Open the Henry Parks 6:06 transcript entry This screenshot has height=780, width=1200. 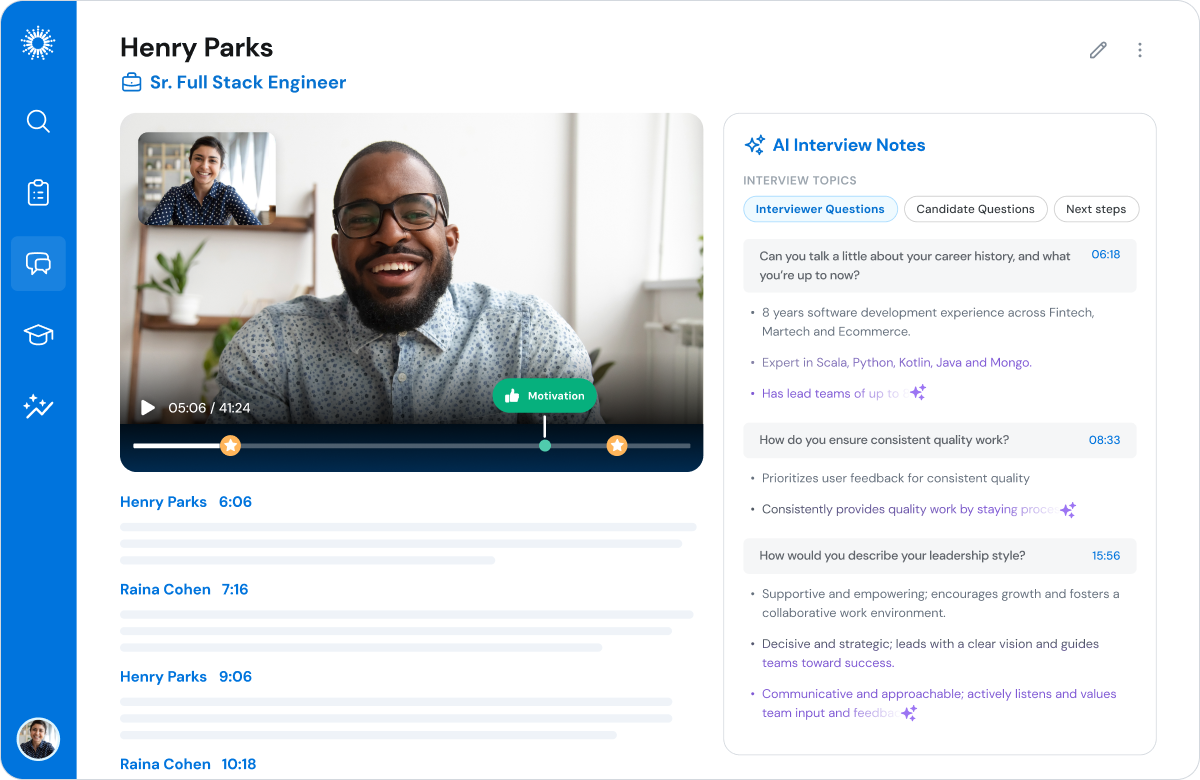[186, 502]
